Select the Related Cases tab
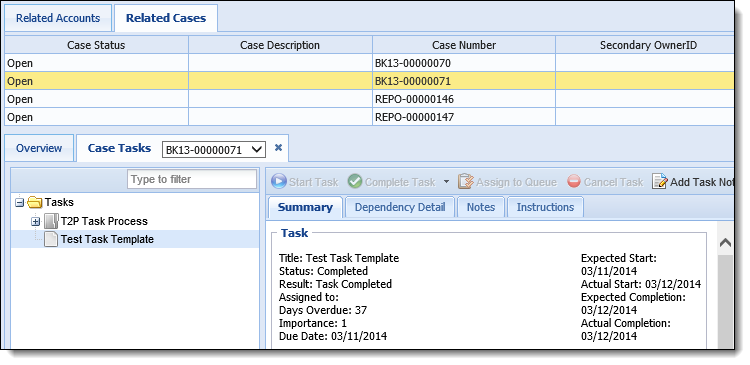This screenshot has height=365, width=750. (166, 18)
